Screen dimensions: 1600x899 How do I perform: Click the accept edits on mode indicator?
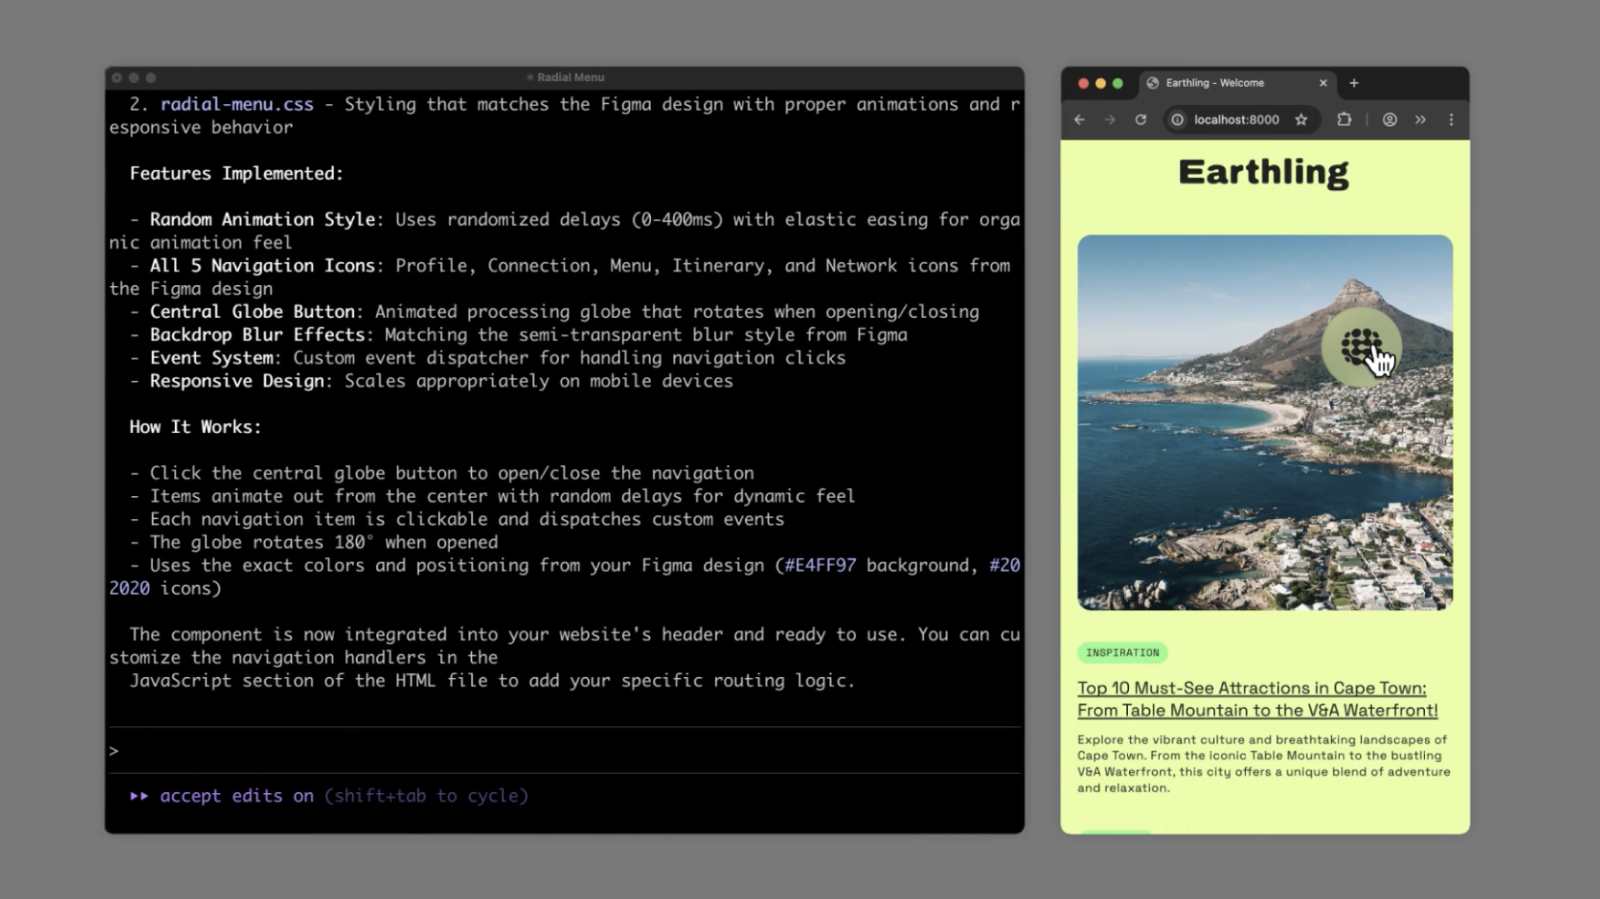[x=236, y=796]
